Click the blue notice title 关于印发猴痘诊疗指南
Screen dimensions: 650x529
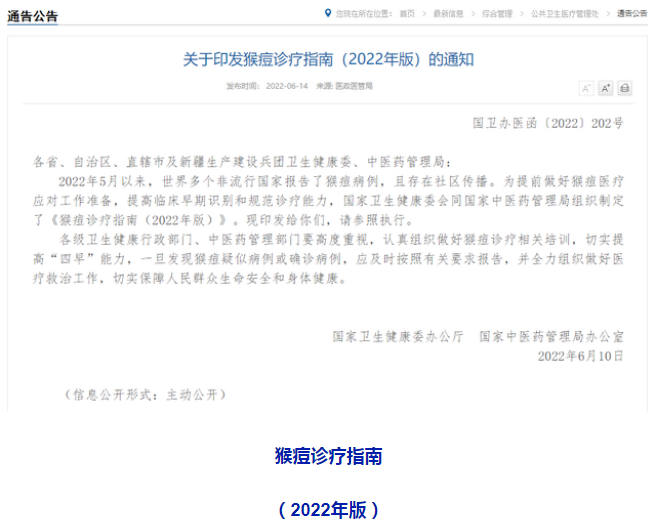(328, 60)
